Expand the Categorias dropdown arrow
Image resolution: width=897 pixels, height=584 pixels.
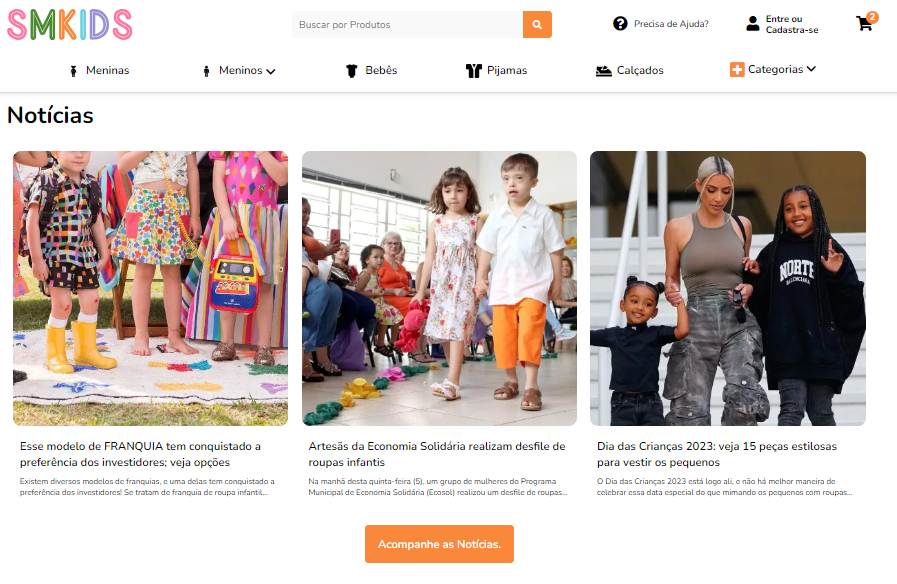click(811, 69)
